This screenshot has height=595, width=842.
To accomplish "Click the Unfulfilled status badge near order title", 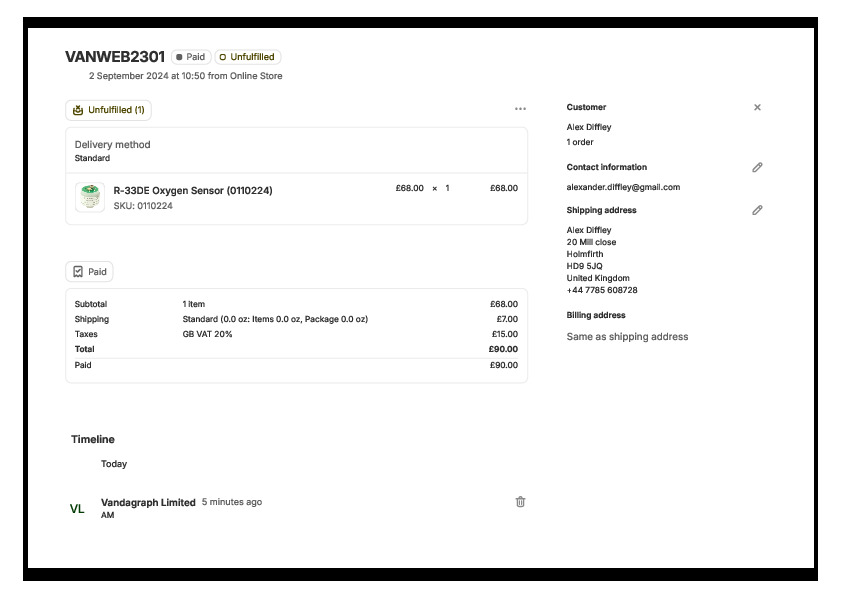I will [247, 57].
